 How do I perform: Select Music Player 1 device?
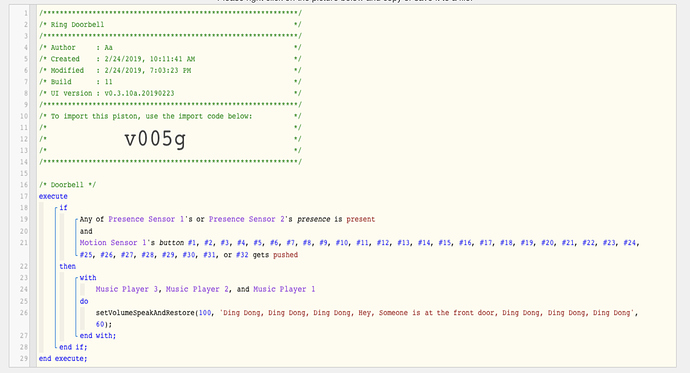(284, 289)
